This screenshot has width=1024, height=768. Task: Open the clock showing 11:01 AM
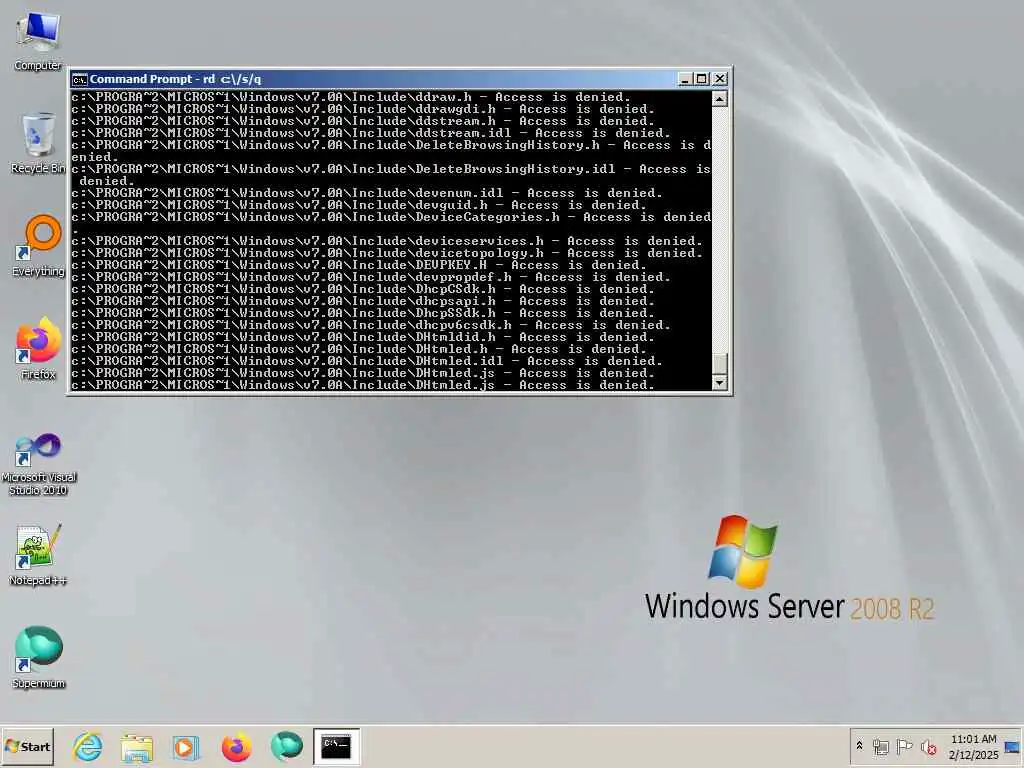click(973, 746)
